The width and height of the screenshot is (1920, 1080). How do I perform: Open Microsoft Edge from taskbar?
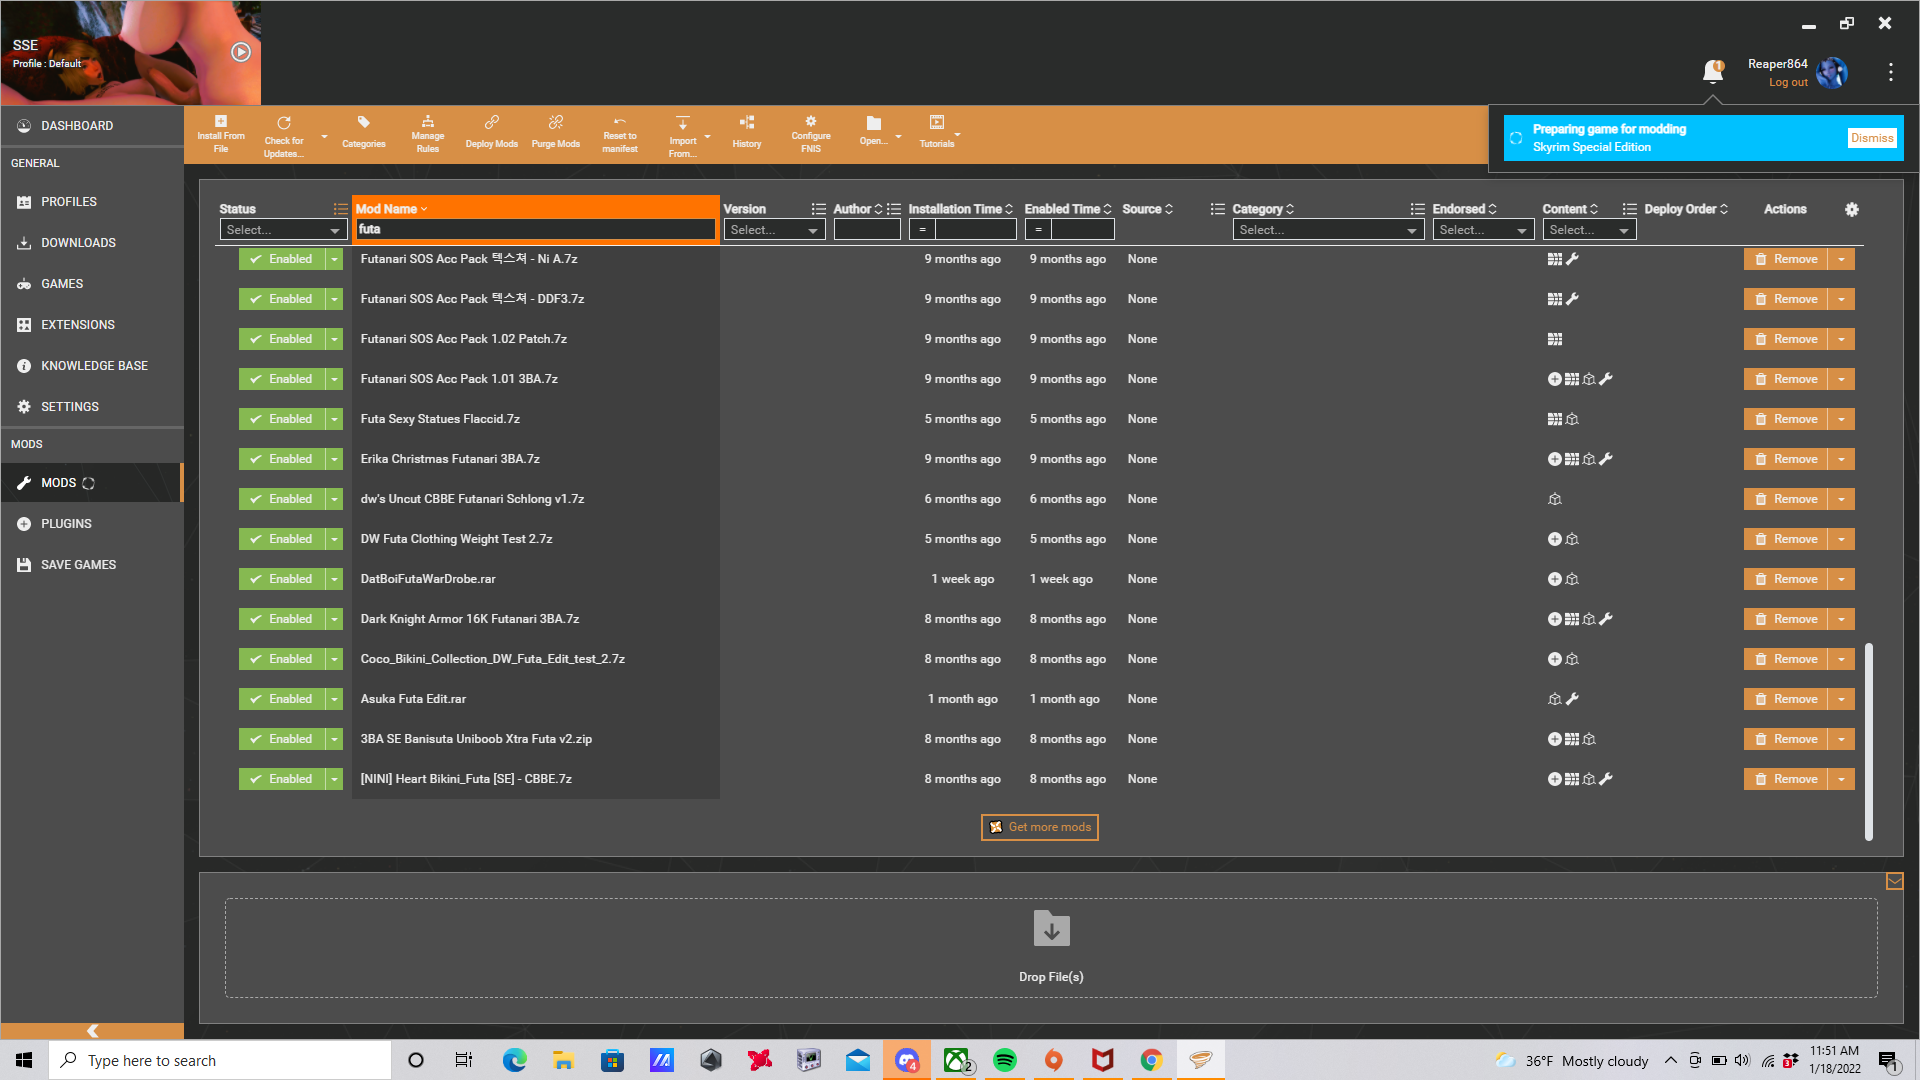515,1060
